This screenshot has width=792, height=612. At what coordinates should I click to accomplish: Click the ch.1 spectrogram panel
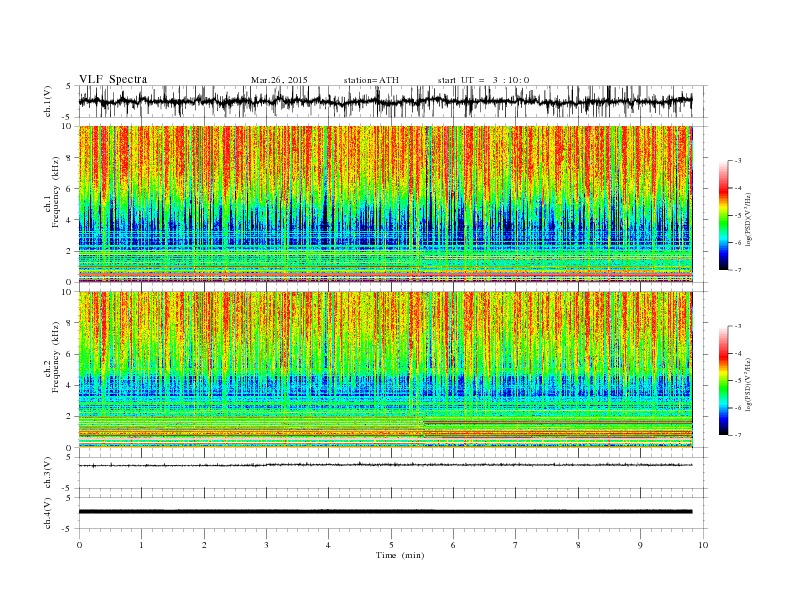coord(386,204)
